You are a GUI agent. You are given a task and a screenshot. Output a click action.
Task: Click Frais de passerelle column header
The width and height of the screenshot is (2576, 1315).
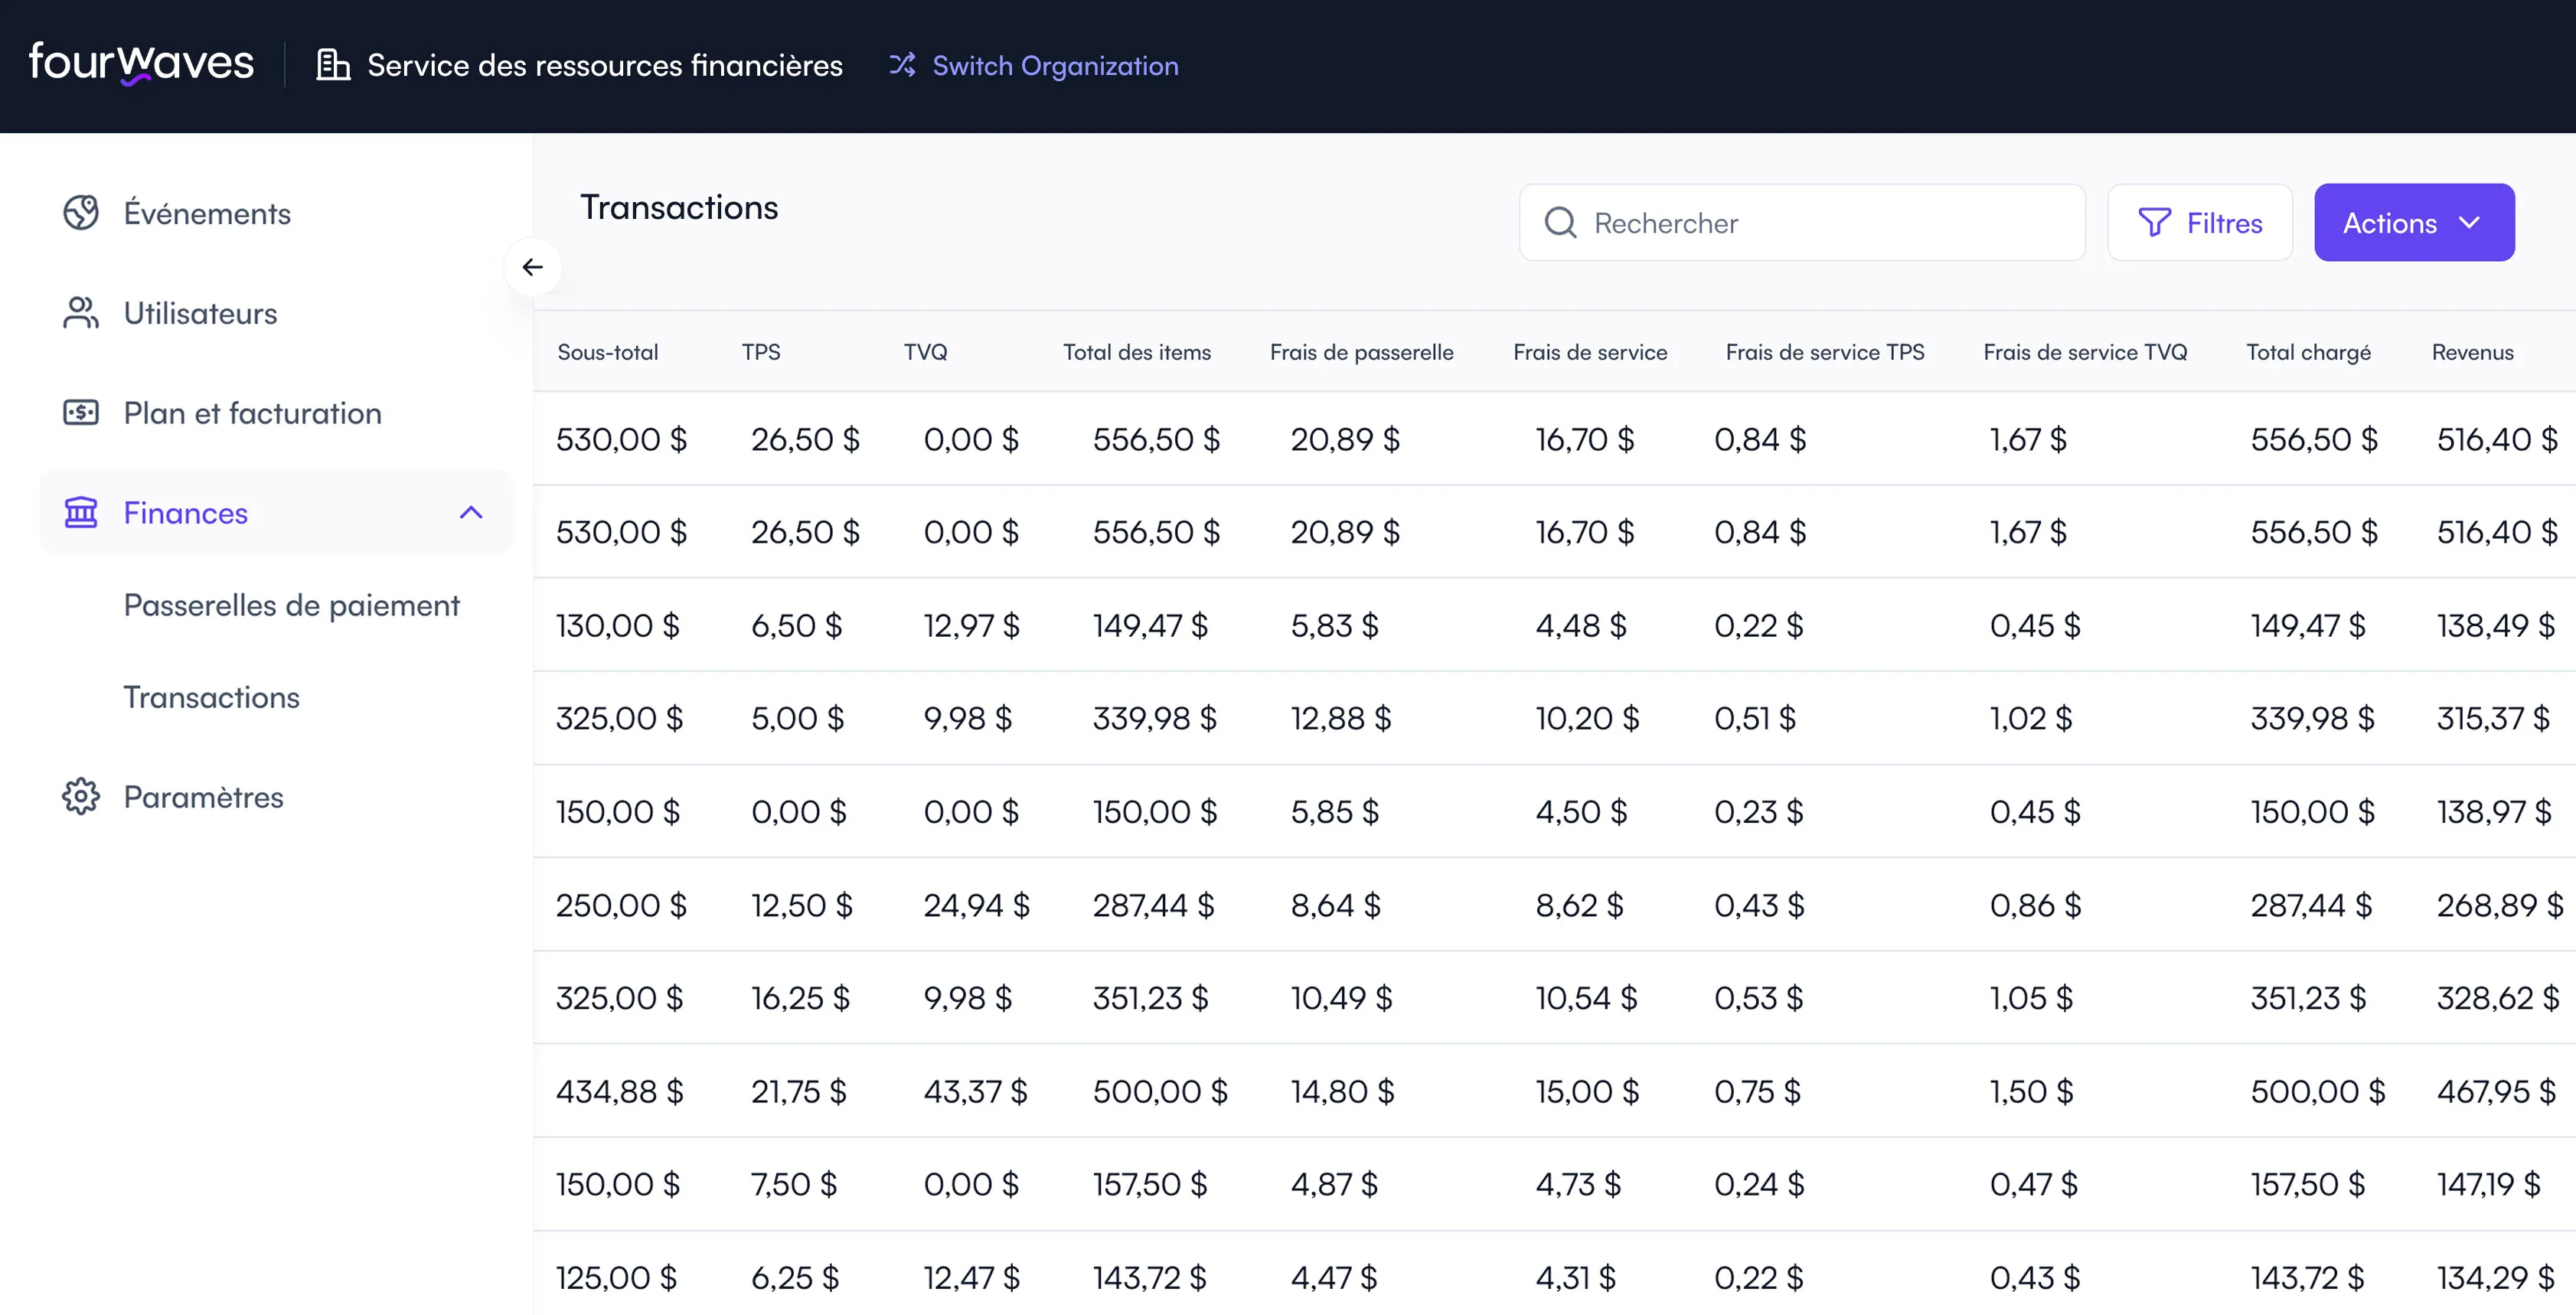(x=1362, y=352)
